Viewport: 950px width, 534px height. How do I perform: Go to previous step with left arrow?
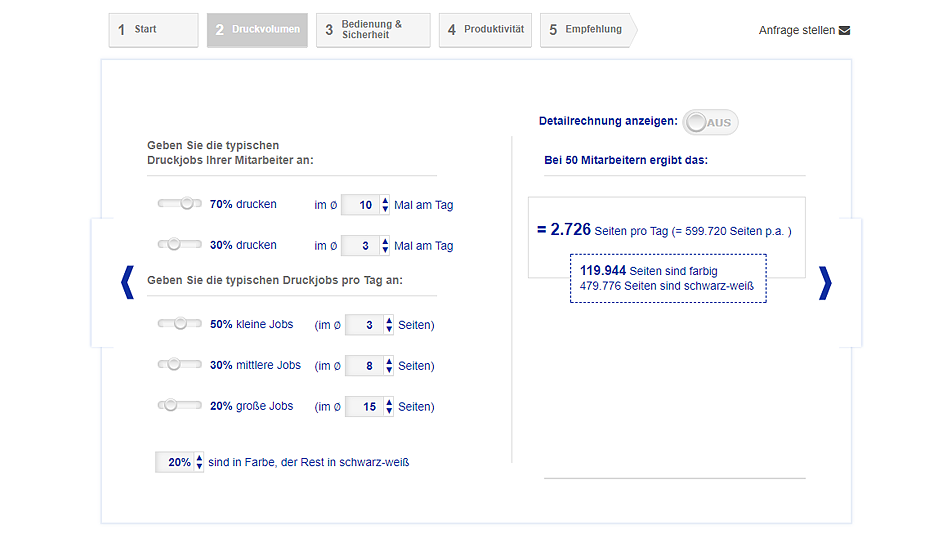coord(126,283)
